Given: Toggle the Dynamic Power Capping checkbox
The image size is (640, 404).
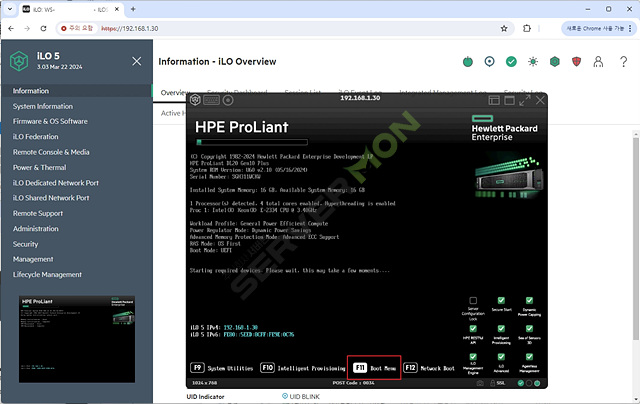Looking at the screenshot, I should (x=529, y=301).
